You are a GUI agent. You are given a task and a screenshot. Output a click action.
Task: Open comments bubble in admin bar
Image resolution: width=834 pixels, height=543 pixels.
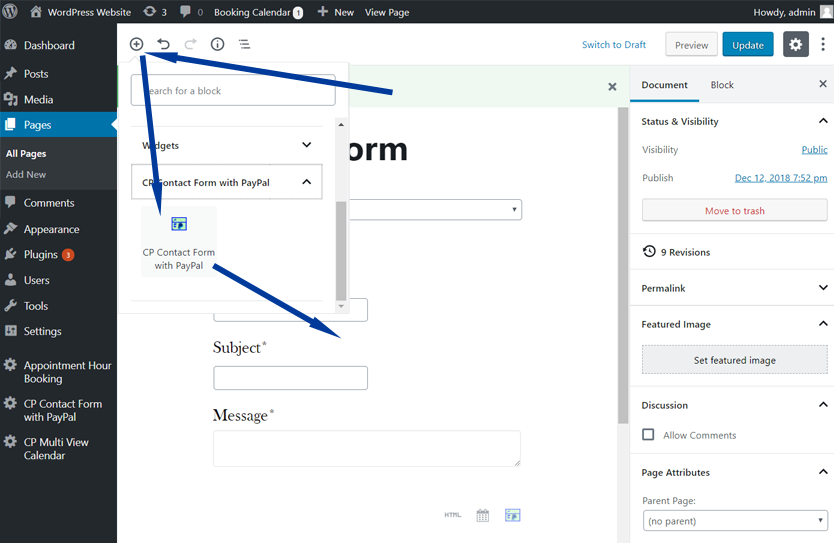[x=191, y=12]
